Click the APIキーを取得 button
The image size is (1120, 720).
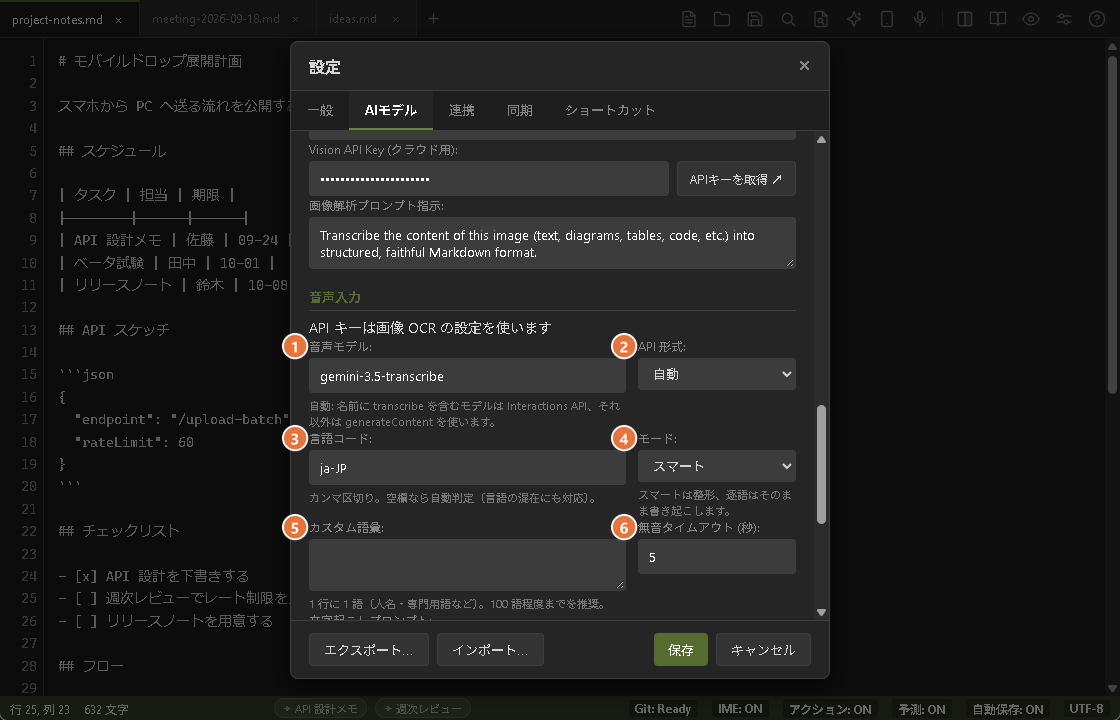coord(736,179)
